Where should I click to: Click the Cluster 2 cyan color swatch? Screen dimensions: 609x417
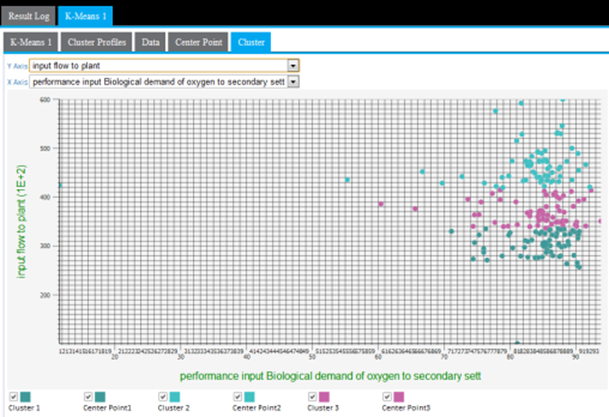[175, 397]
